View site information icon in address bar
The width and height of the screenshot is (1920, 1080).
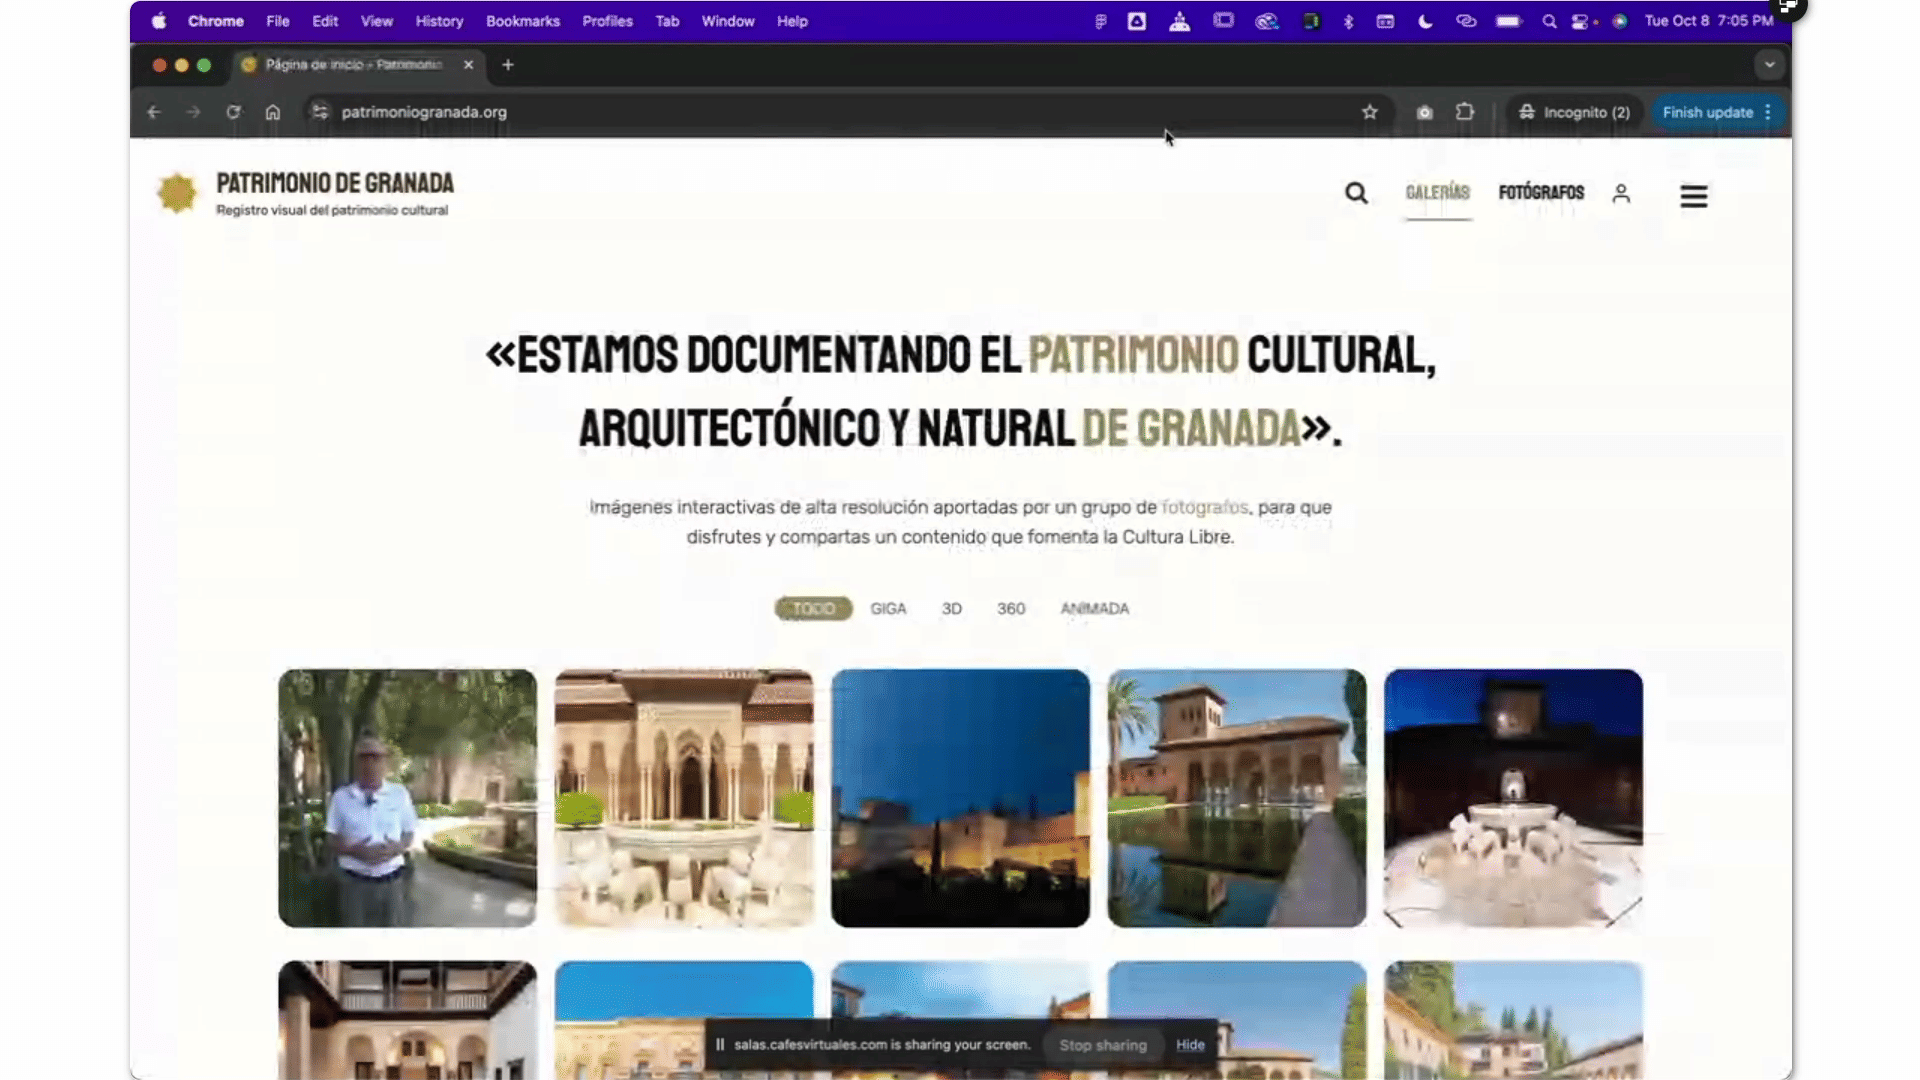point(320,112)
